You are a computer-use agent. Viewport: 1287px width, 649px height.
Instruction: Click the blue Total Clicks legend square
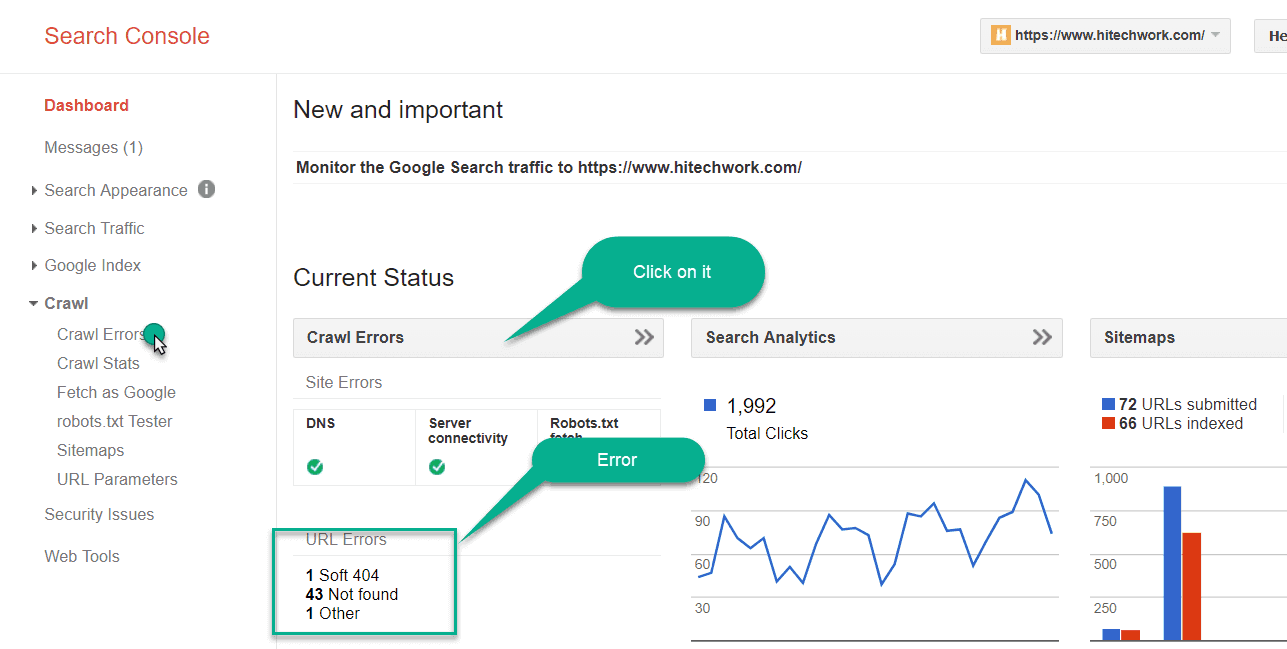point(710,405)
